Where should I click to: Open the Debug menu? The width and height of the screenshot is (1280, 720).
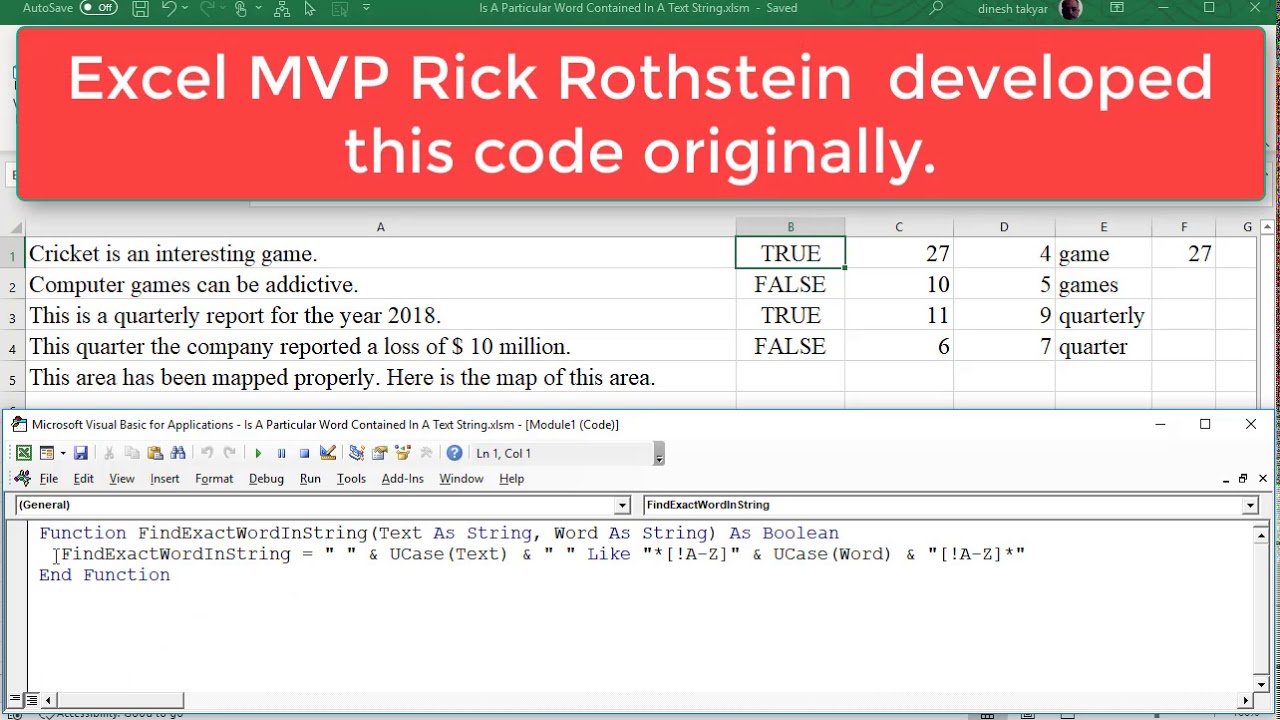tap(266, 479)
